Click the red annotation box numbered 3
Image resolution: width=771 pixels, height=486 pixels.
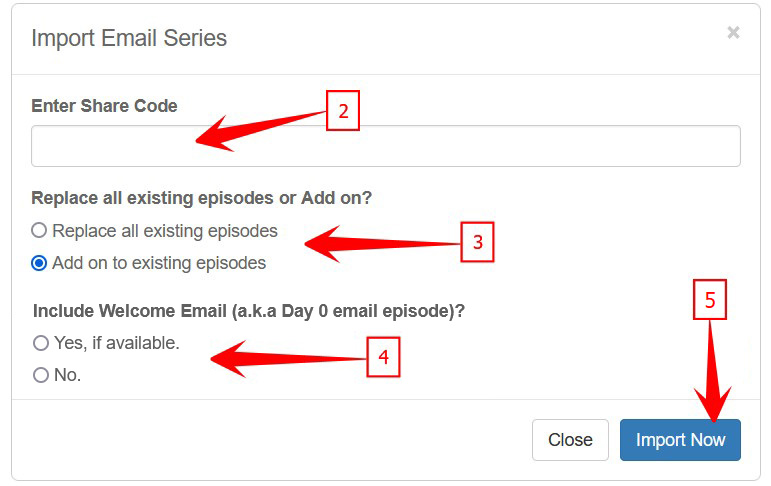pos(477,243)
